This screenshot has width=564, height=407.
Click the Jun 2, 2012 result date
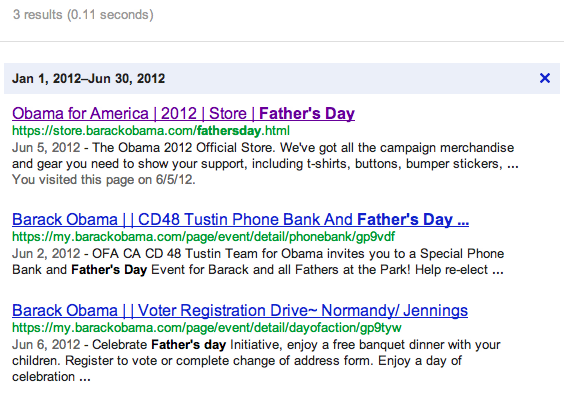click(x=46, y=253)
